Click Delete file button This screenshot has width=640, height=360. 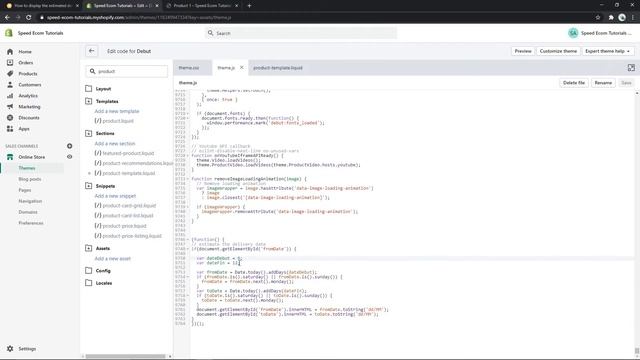(x=573, y=83)
